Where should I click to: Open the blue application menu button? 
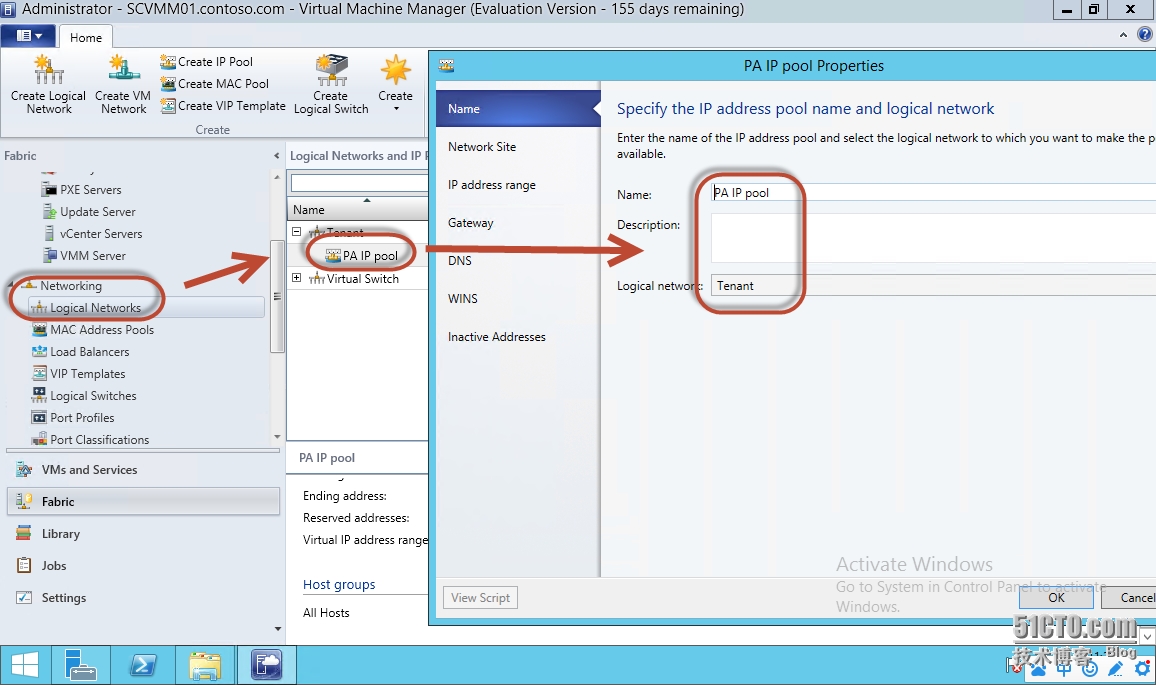click(x=29, y=35)
